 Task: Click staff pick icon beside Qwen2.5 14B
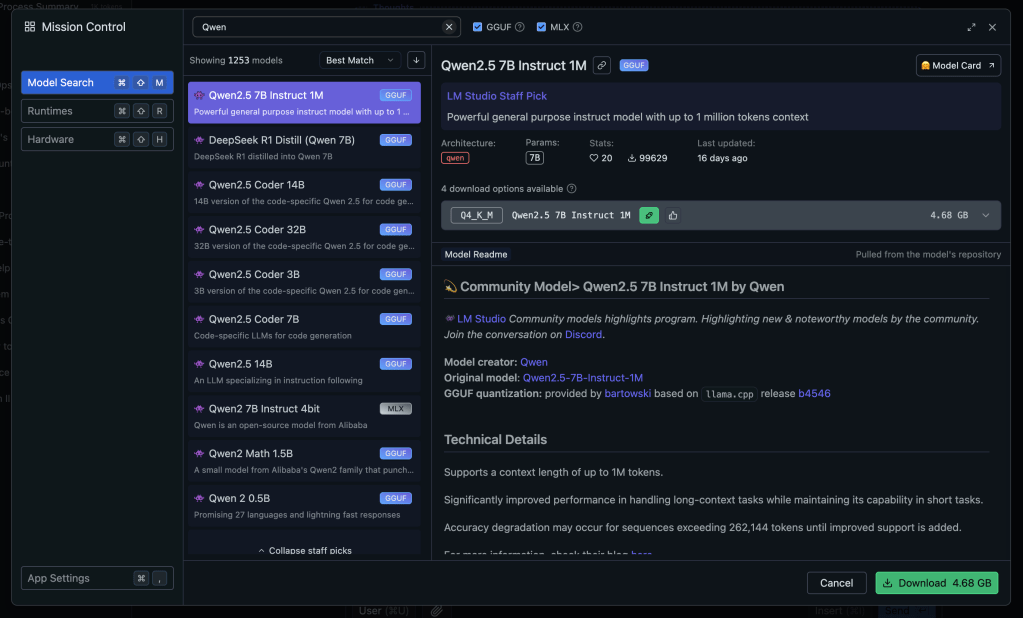pos(199,364)
